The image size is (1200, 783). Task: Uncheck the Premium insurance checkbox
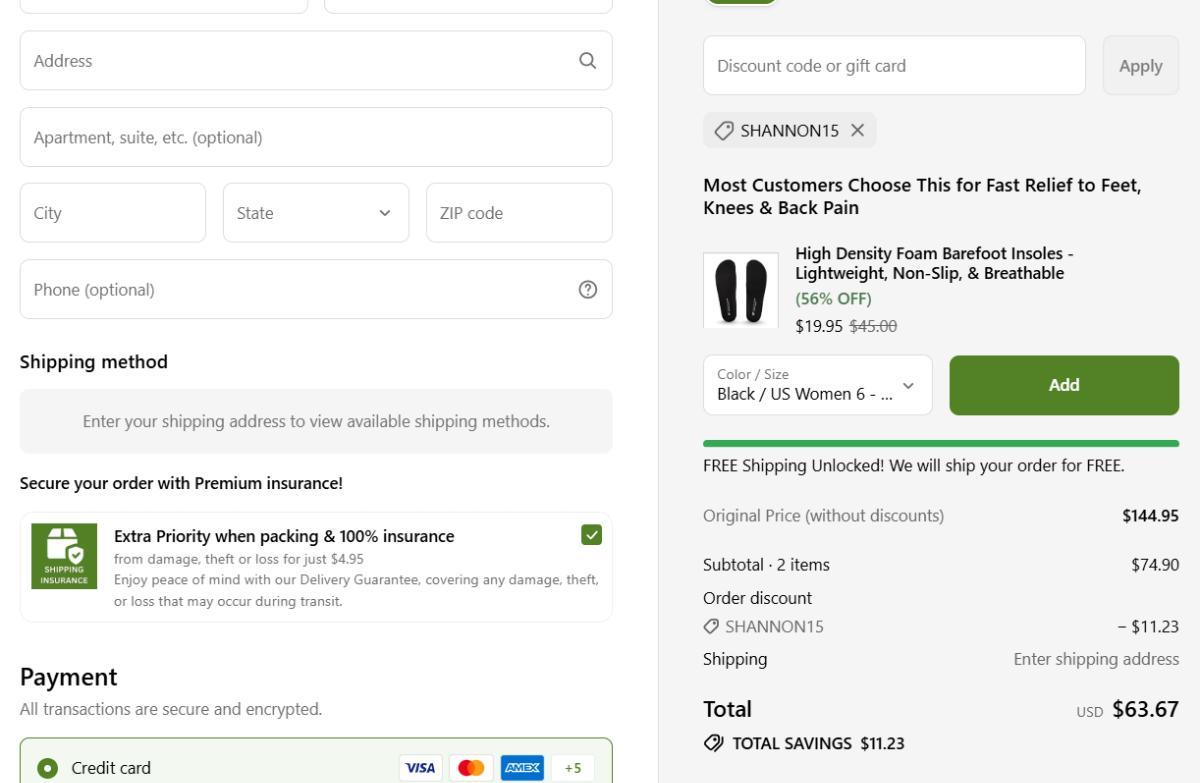(591, 535)
